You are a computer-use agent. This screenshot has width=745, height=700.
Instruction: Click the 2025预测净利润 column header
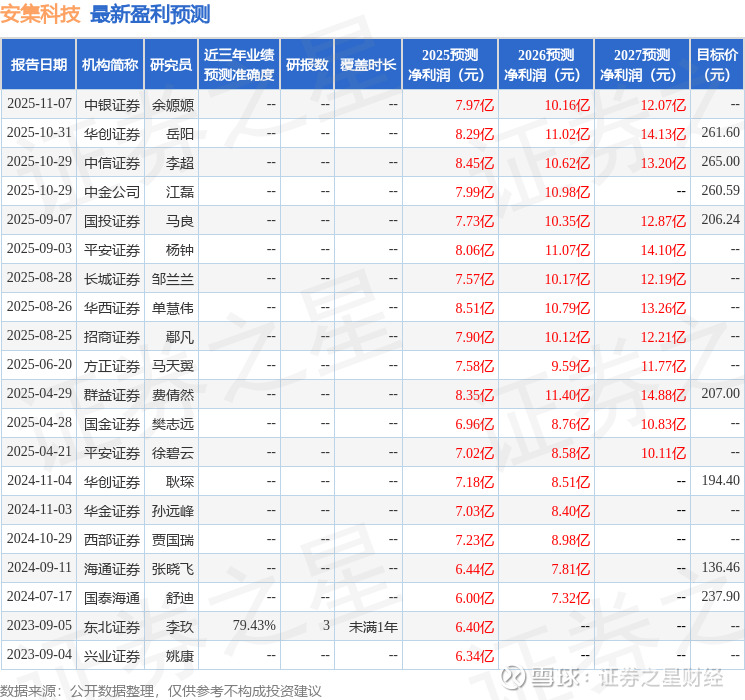tap(450, 65)
